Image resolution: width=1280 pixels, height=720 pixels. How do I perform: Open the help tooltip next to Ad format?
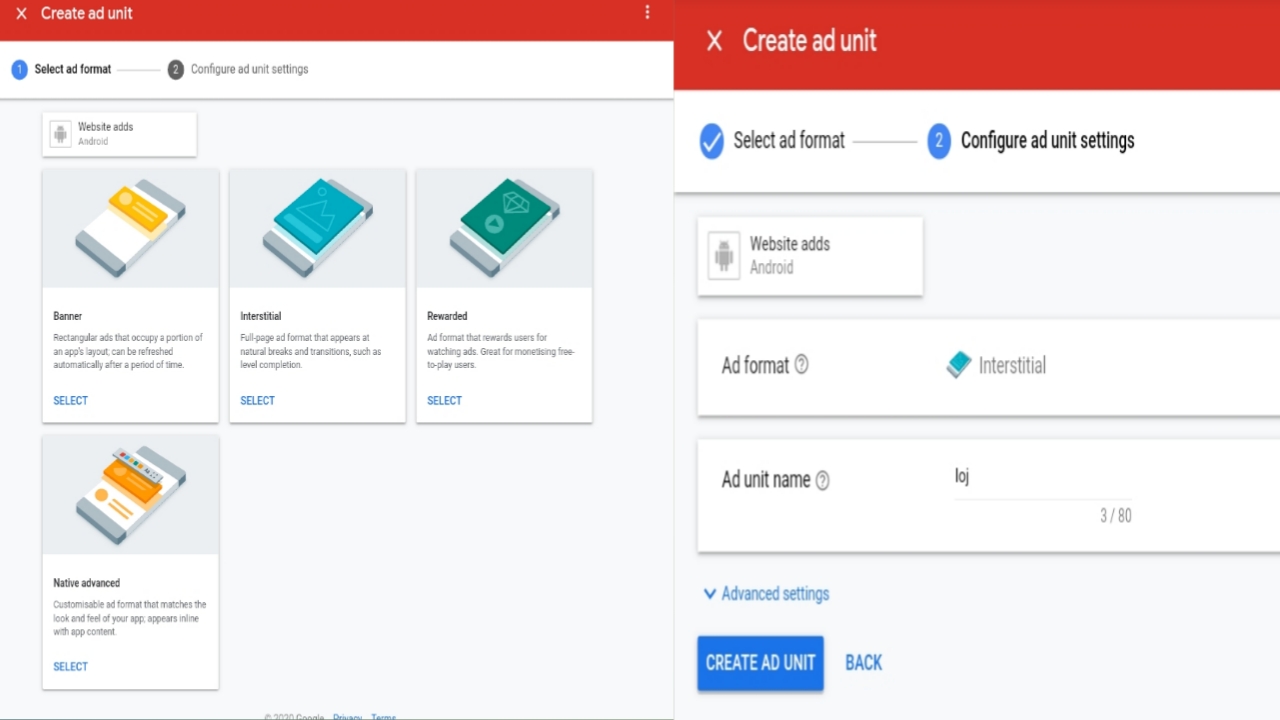tap(801, 366)
